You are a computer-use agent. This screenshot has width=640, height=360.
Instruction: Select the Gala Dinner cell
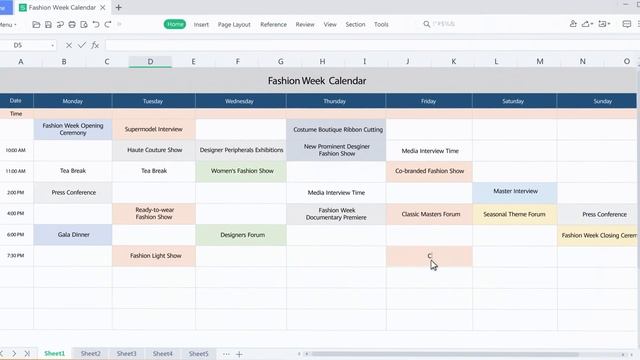(73, 235)
